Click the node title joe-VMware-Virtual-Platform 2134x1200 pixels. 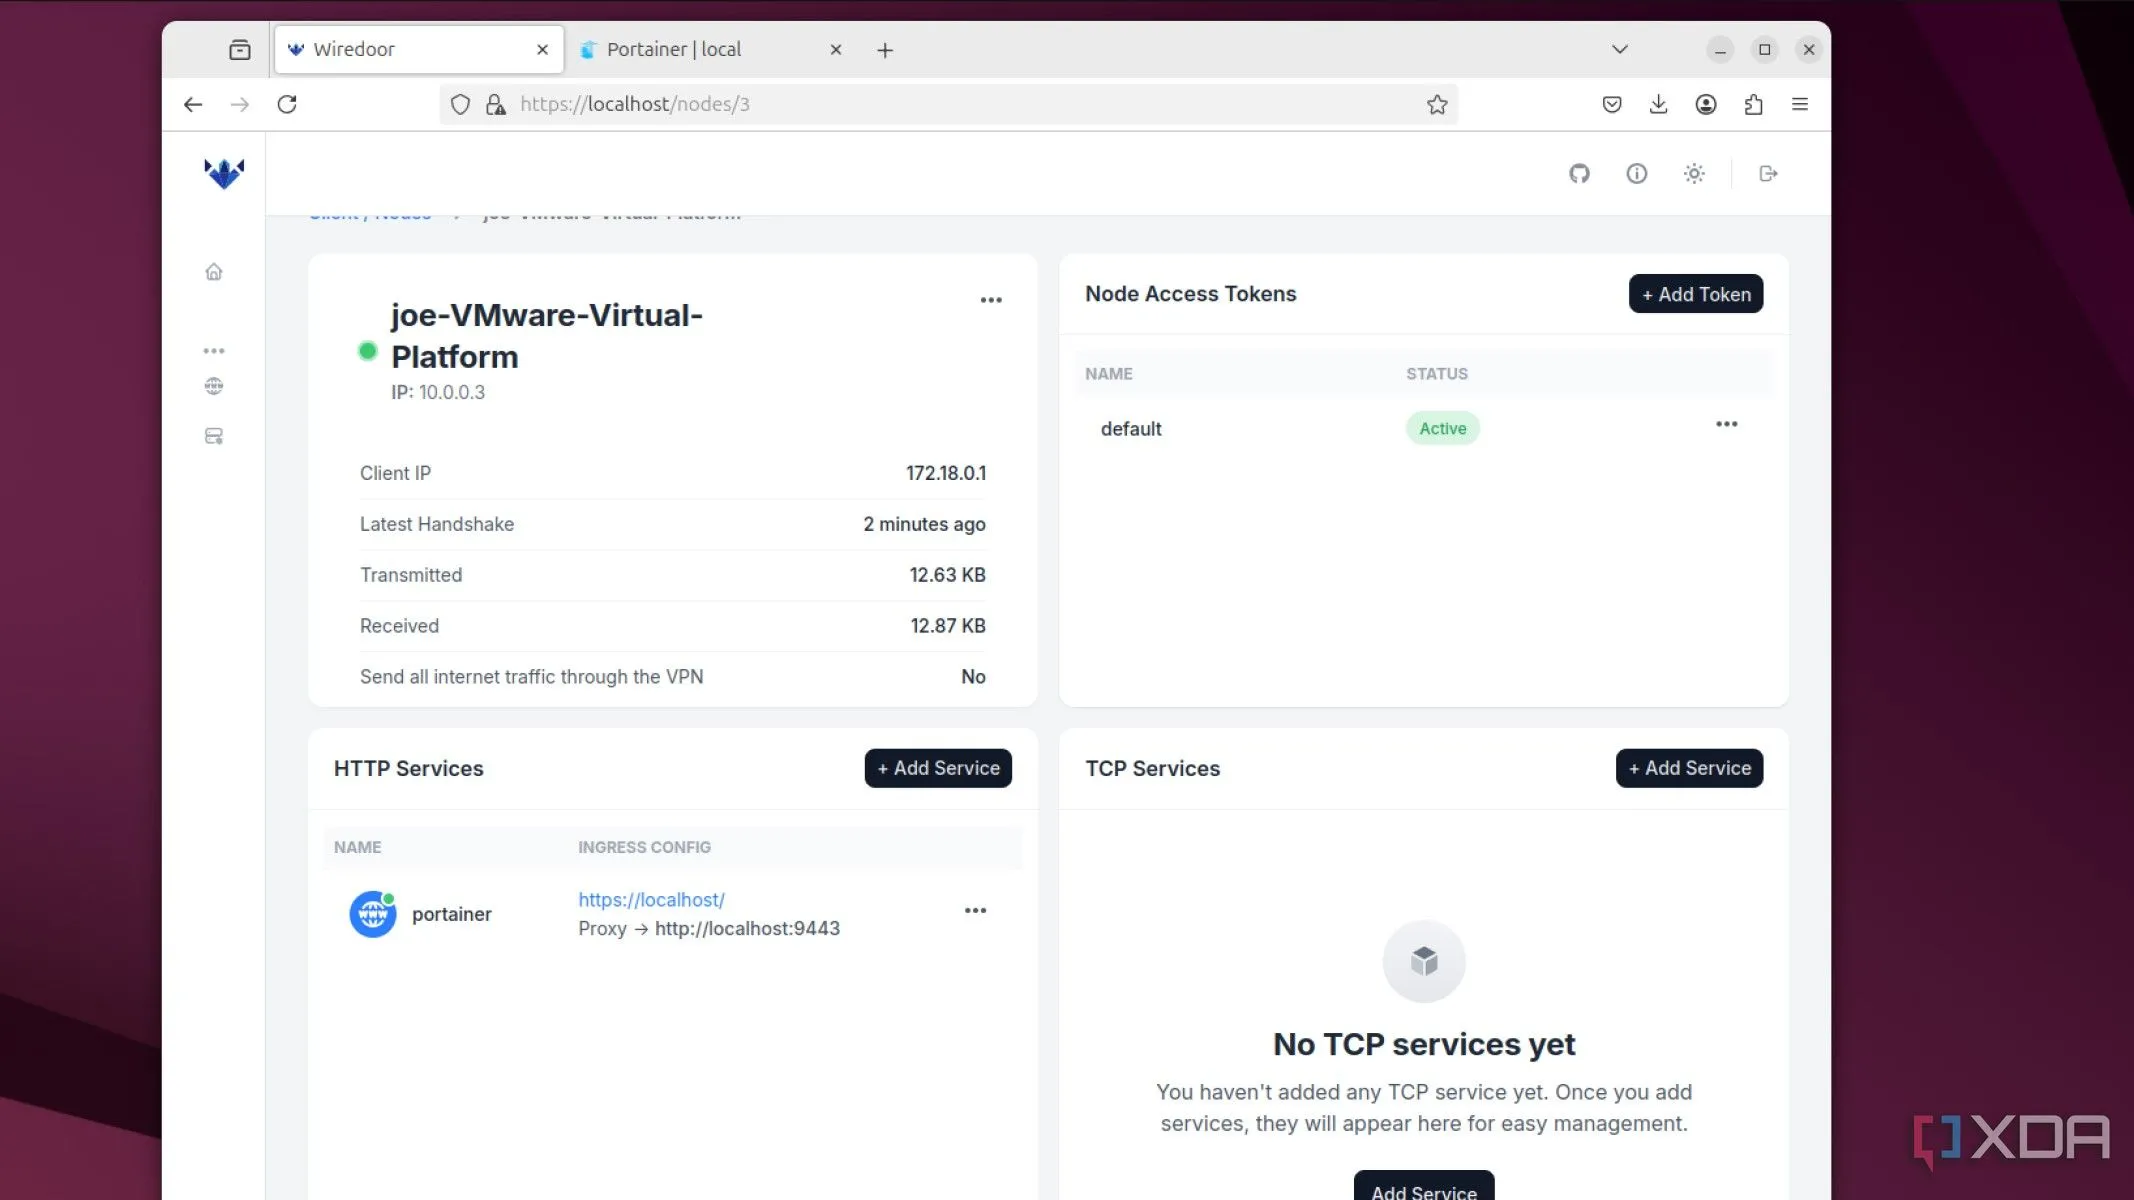click(x=547, y=335)
